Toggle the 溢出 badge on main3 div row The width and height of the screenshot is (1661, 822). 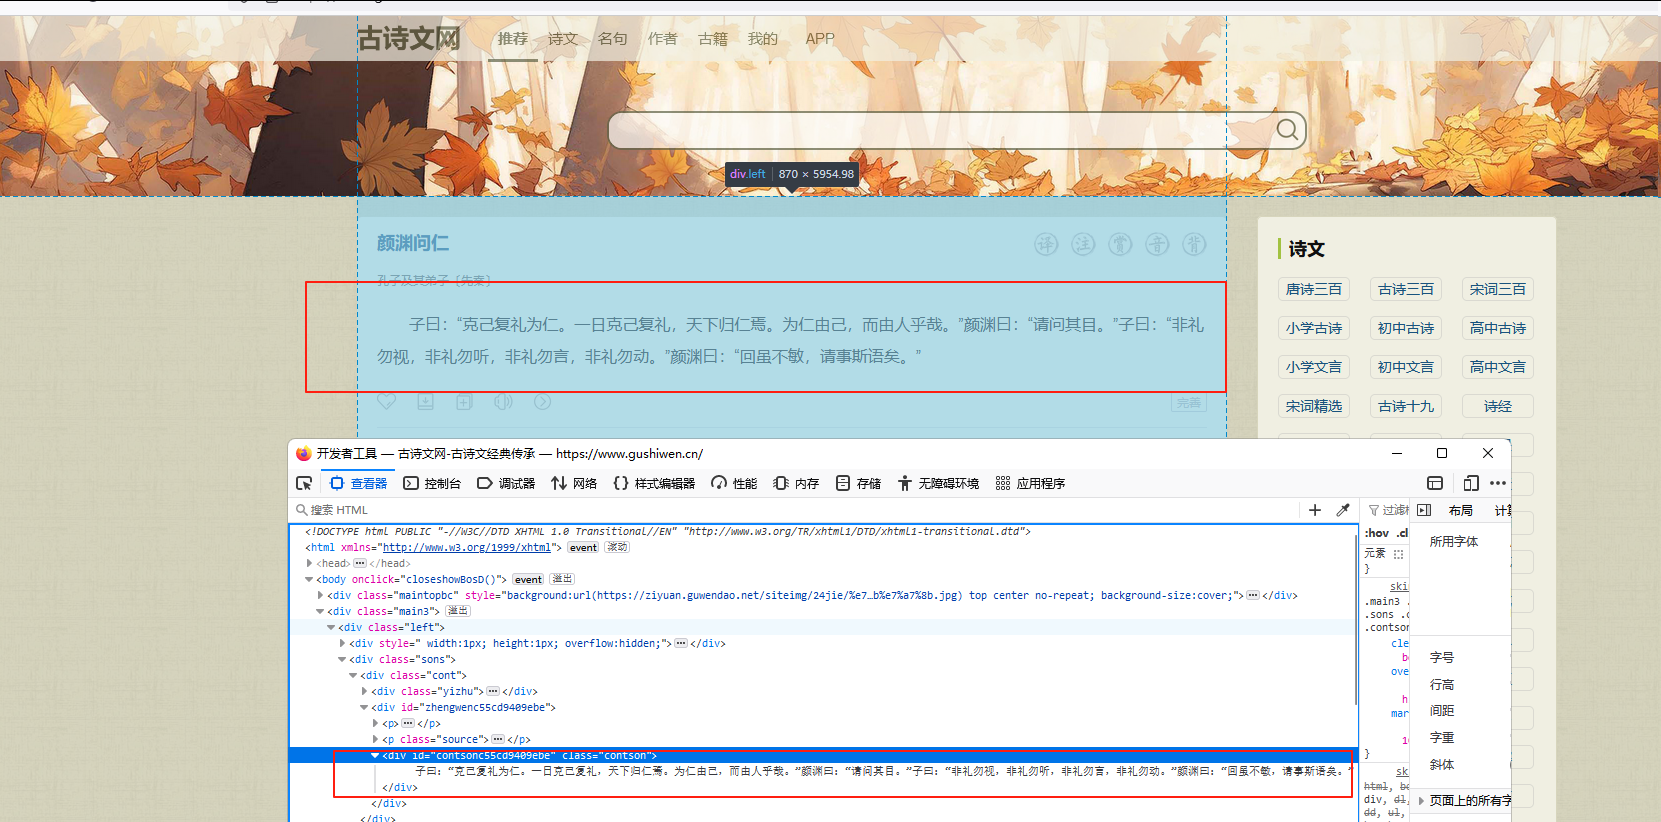(x=457, y=612)
